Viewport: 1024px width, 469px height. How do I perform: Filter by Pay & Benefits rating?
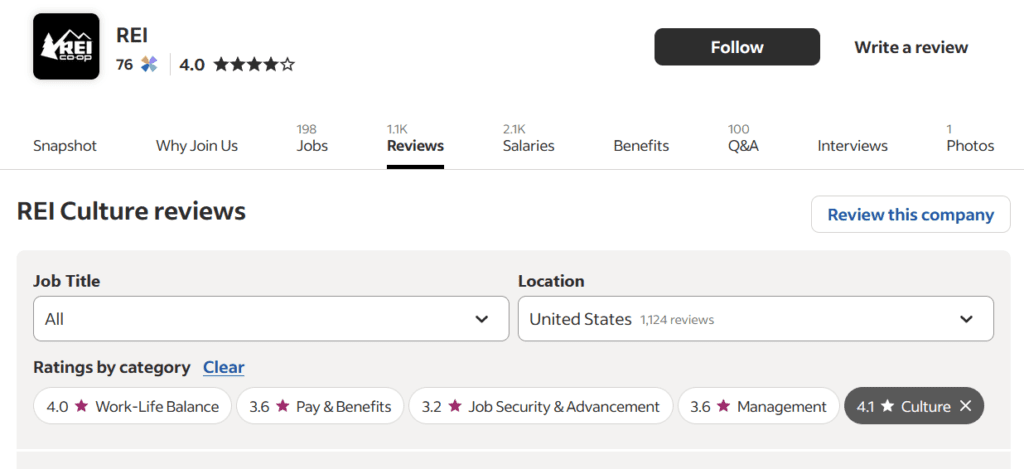pos(320,406)
